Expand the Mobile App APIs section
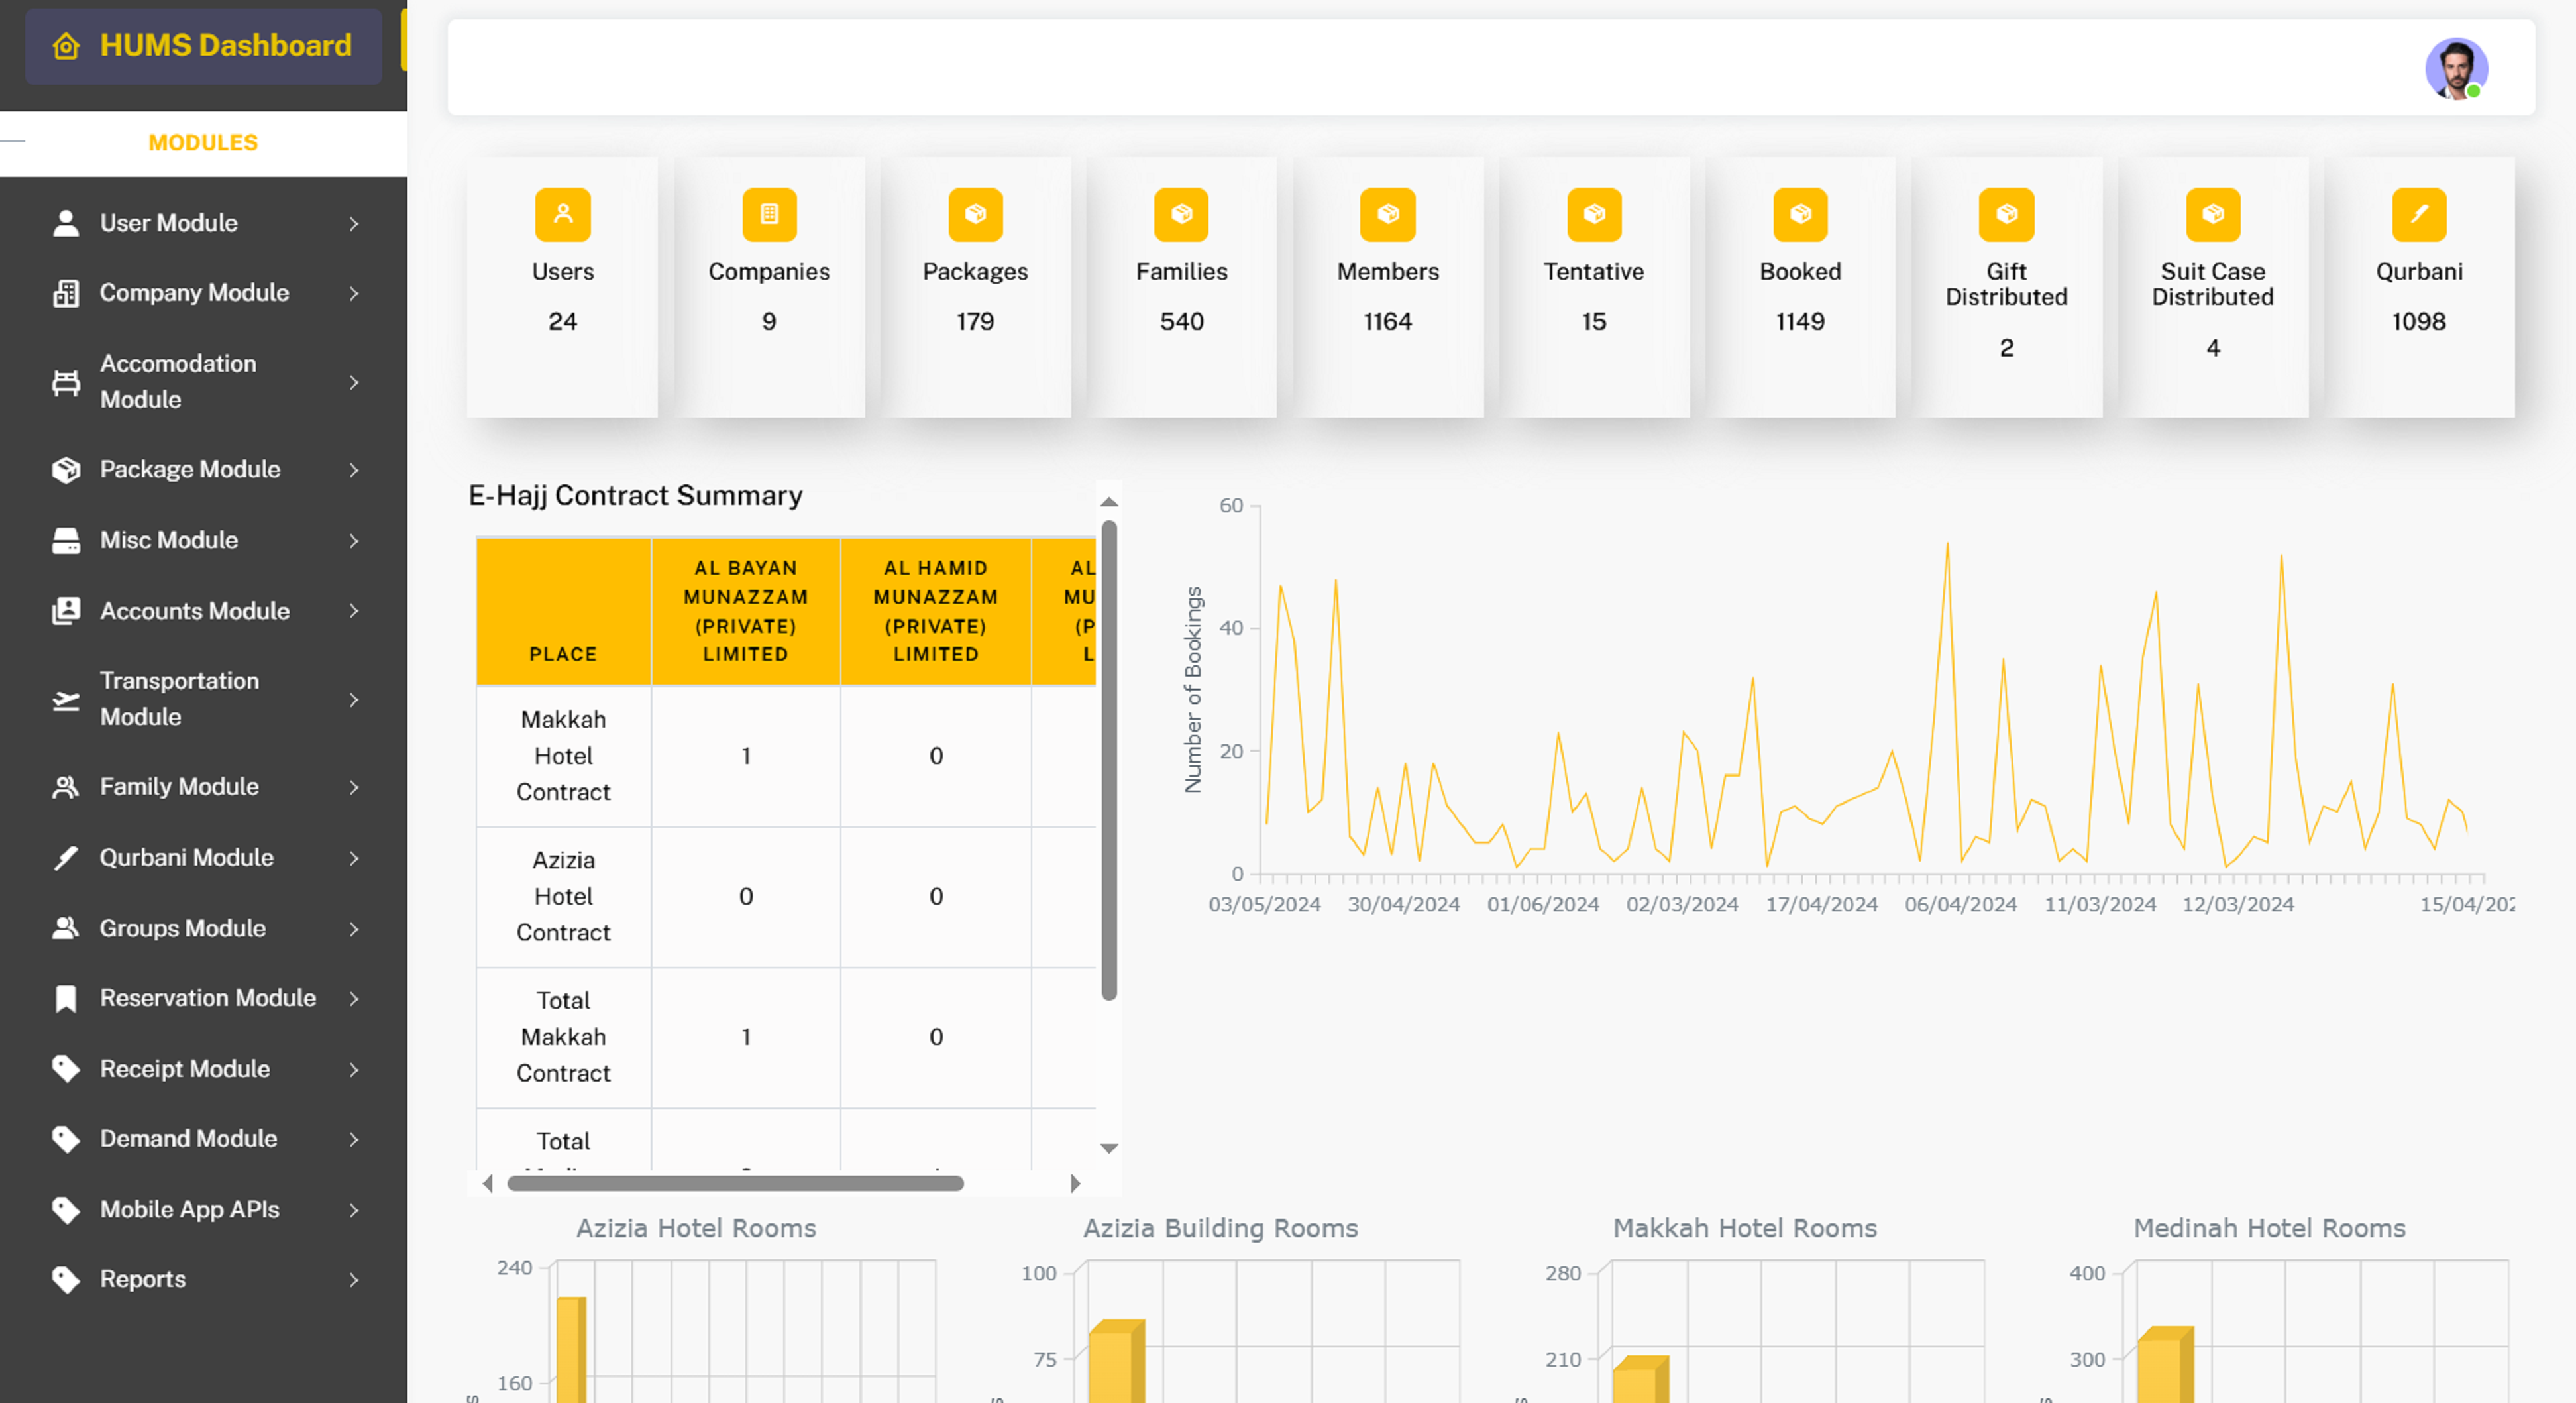 pyautogui.click(x=355, y=1209)
